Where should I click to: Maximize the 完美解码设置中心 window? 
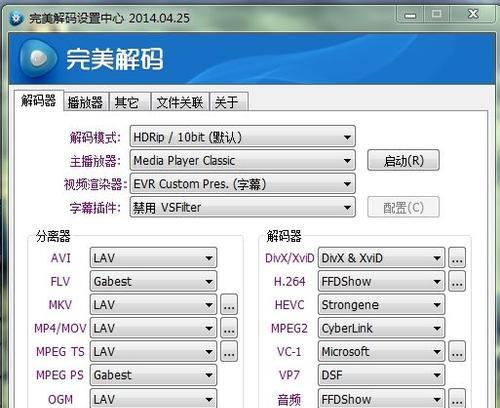coord(437,15)
